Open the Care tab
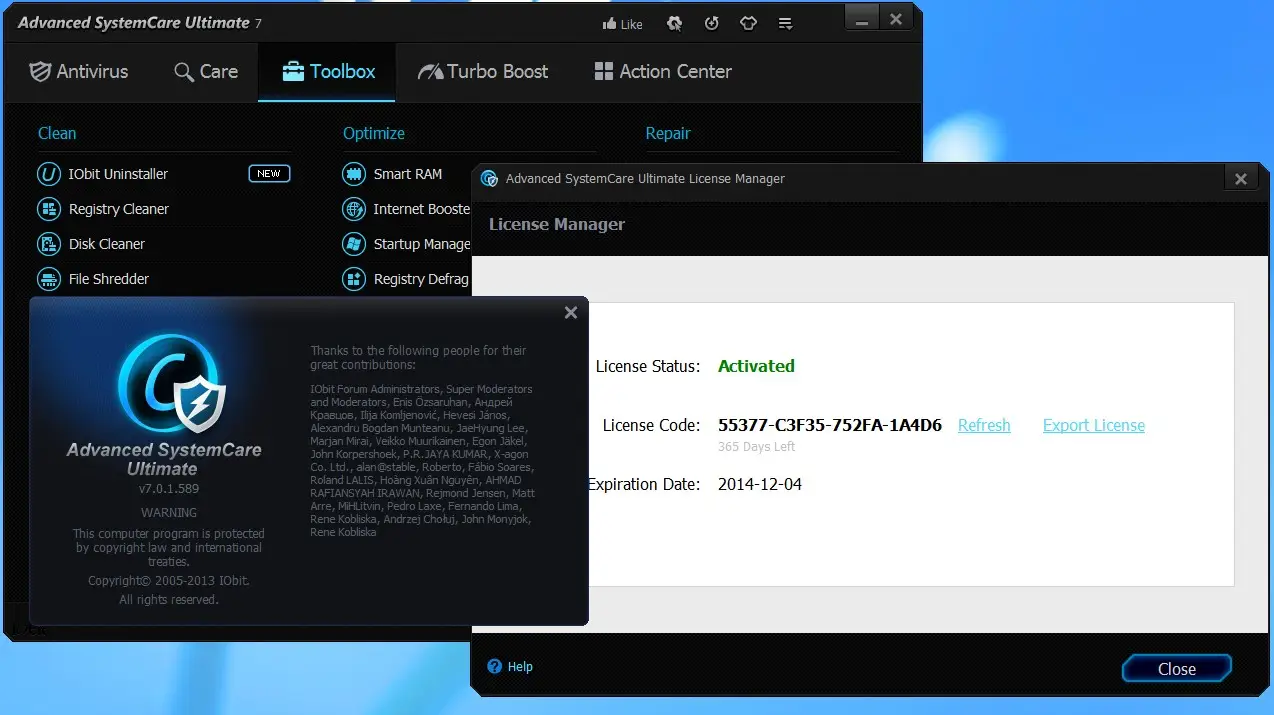This screenshot has width=1274, height=715. tap(206, 71)
